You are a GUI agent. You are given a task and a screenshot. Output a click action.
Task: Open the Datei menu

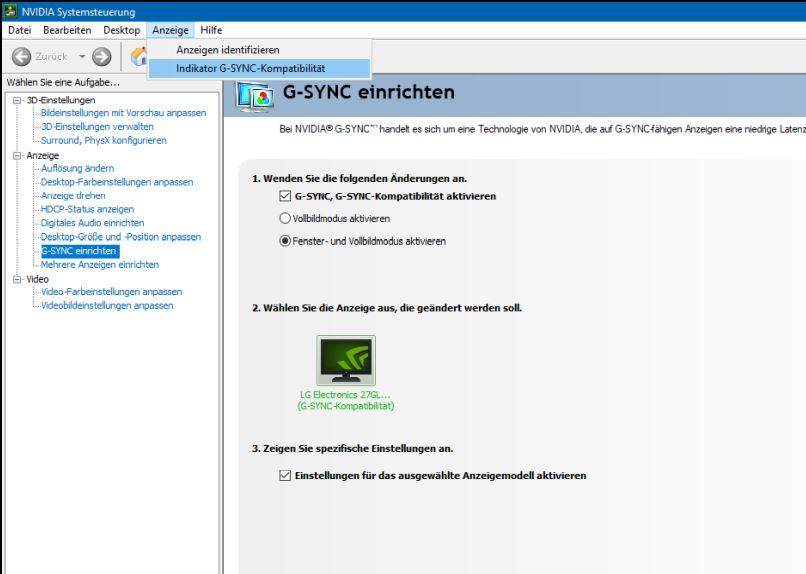pyautogui.click(x=20, y=30)
